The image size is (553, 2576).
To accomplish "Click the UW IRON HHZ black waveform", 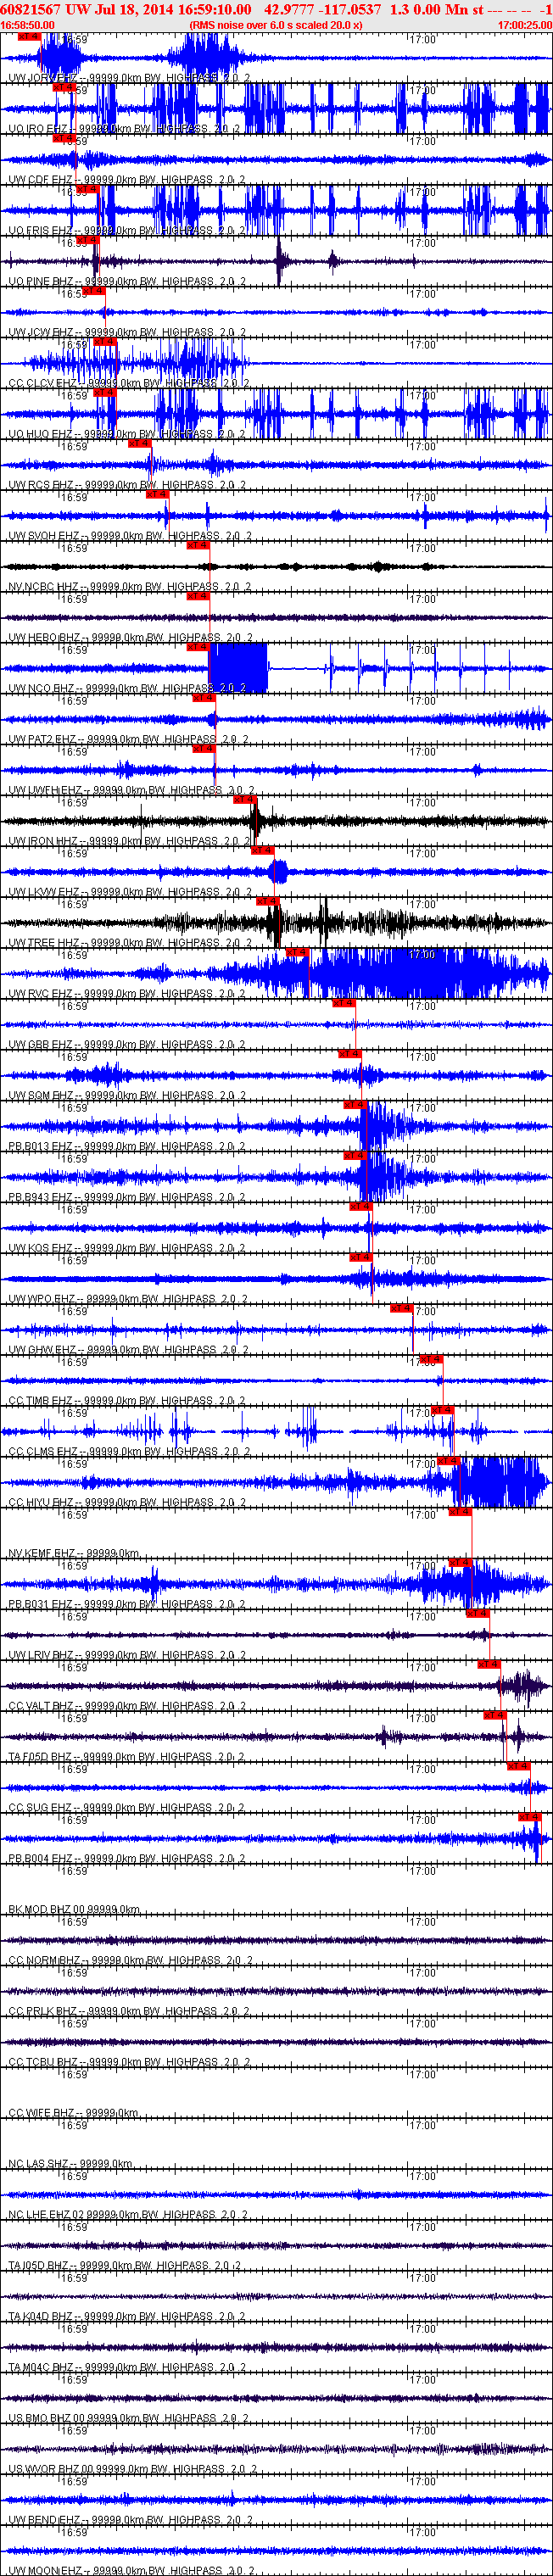I will point(276,821).
